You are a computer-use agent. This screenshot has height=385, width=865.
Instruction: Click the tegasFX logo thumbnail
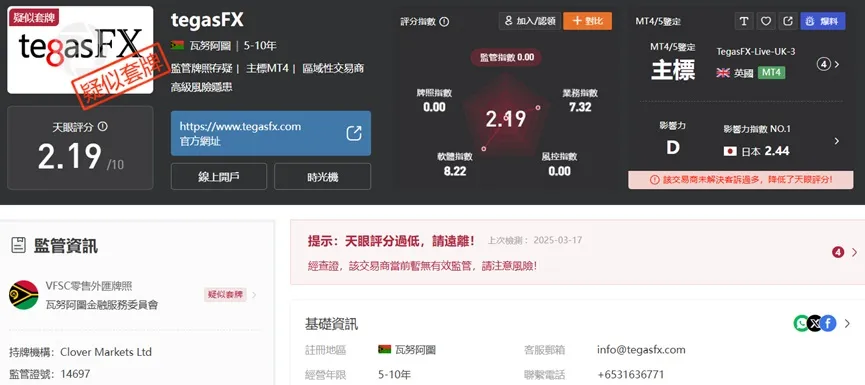[x=80, y=50]
